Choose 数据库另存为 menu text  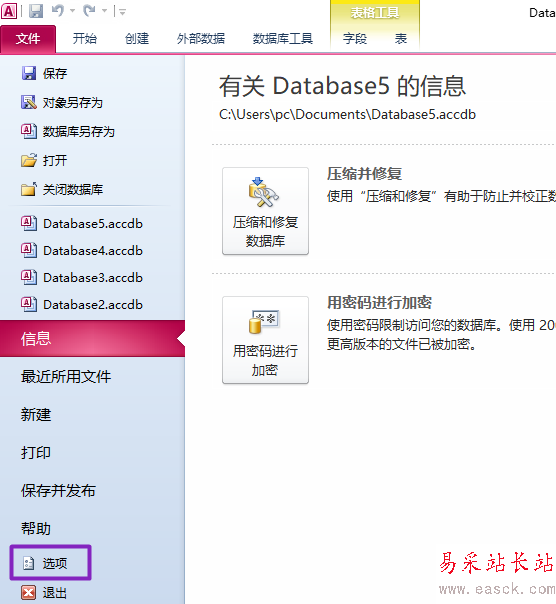pos(79,131)
